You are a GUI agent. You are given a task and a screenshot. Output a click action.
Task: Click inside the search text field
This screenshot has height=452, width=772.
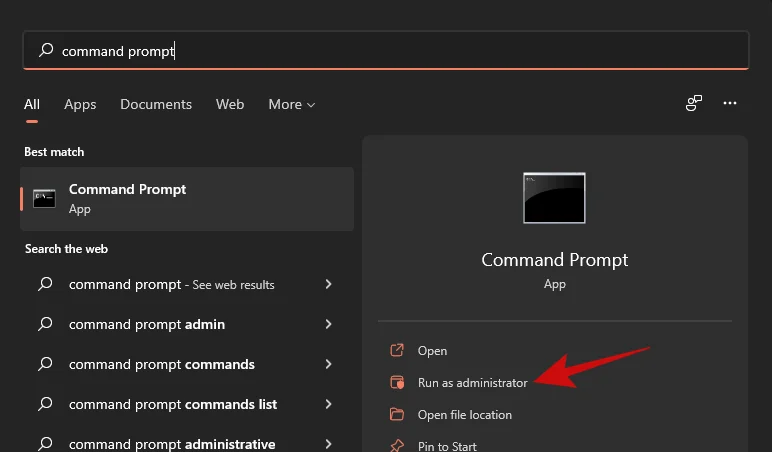(x=386, y=50)
